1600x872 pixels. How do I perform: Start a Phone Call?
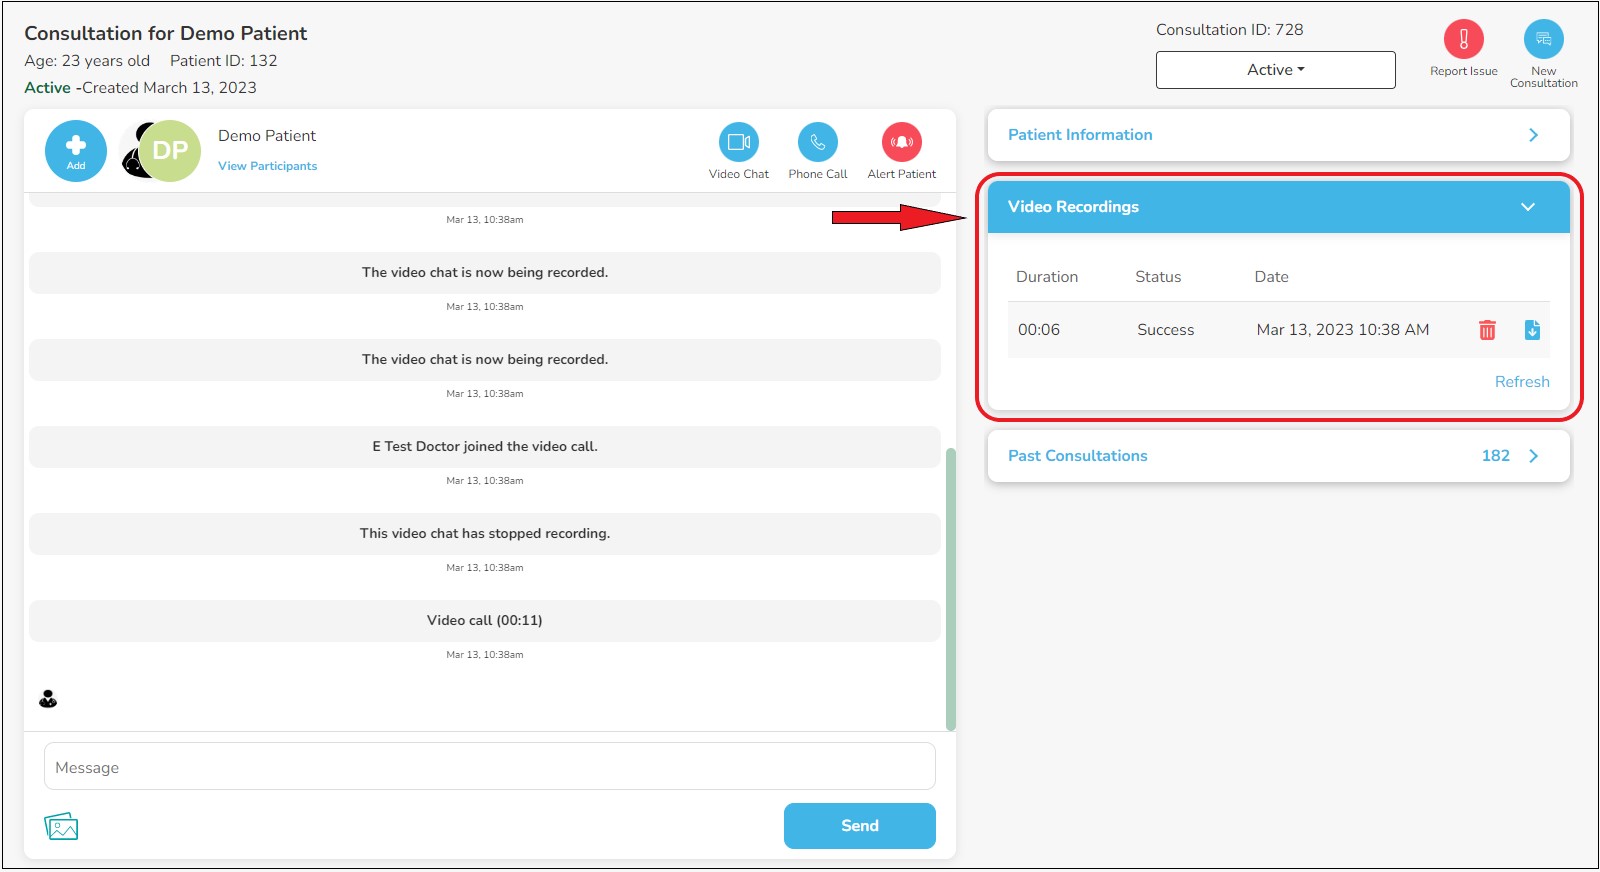[817, 142]
